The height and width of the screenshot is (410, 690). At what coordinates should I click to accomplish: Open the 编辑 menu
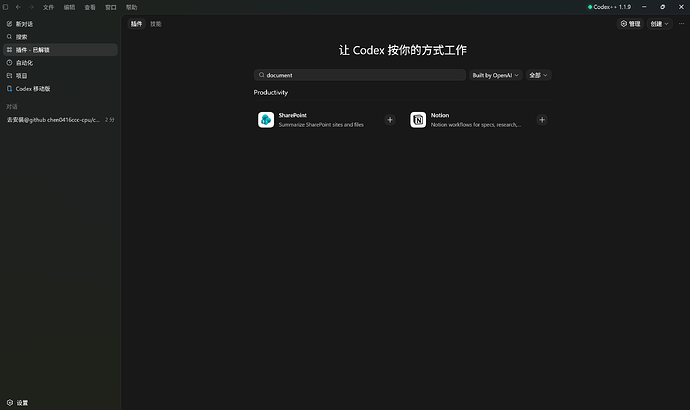(69, 7)
